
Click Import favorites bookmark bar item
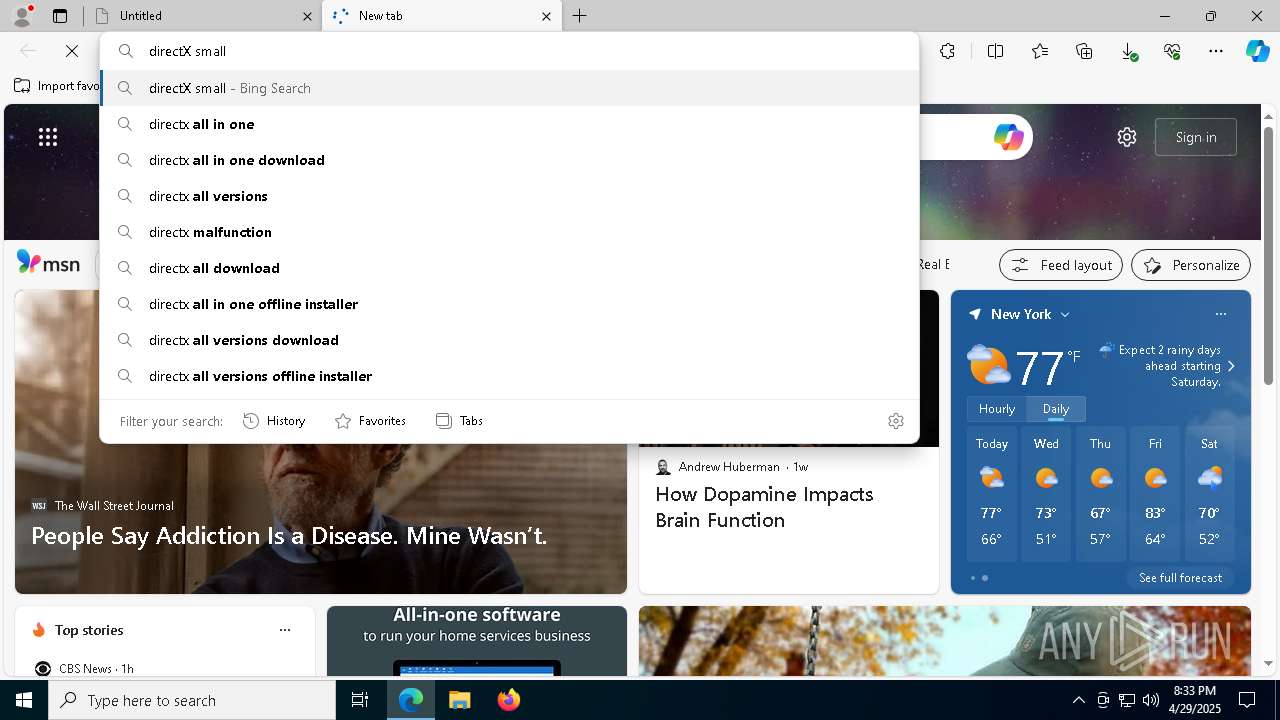[x=57, y=86]
